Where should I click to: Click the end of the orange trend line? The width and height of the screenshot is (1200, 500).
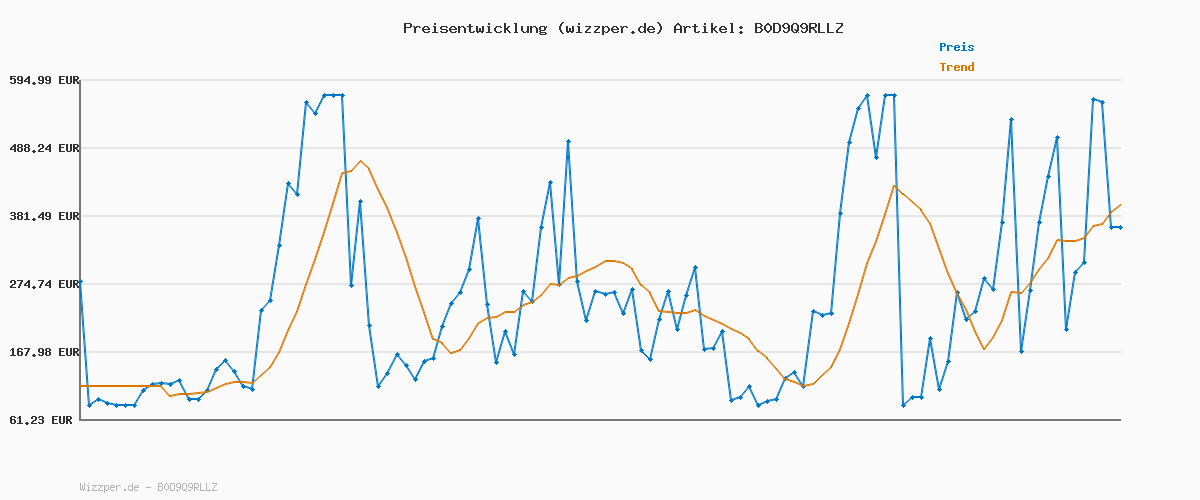pyautogui.click(x=1120, y=205)
